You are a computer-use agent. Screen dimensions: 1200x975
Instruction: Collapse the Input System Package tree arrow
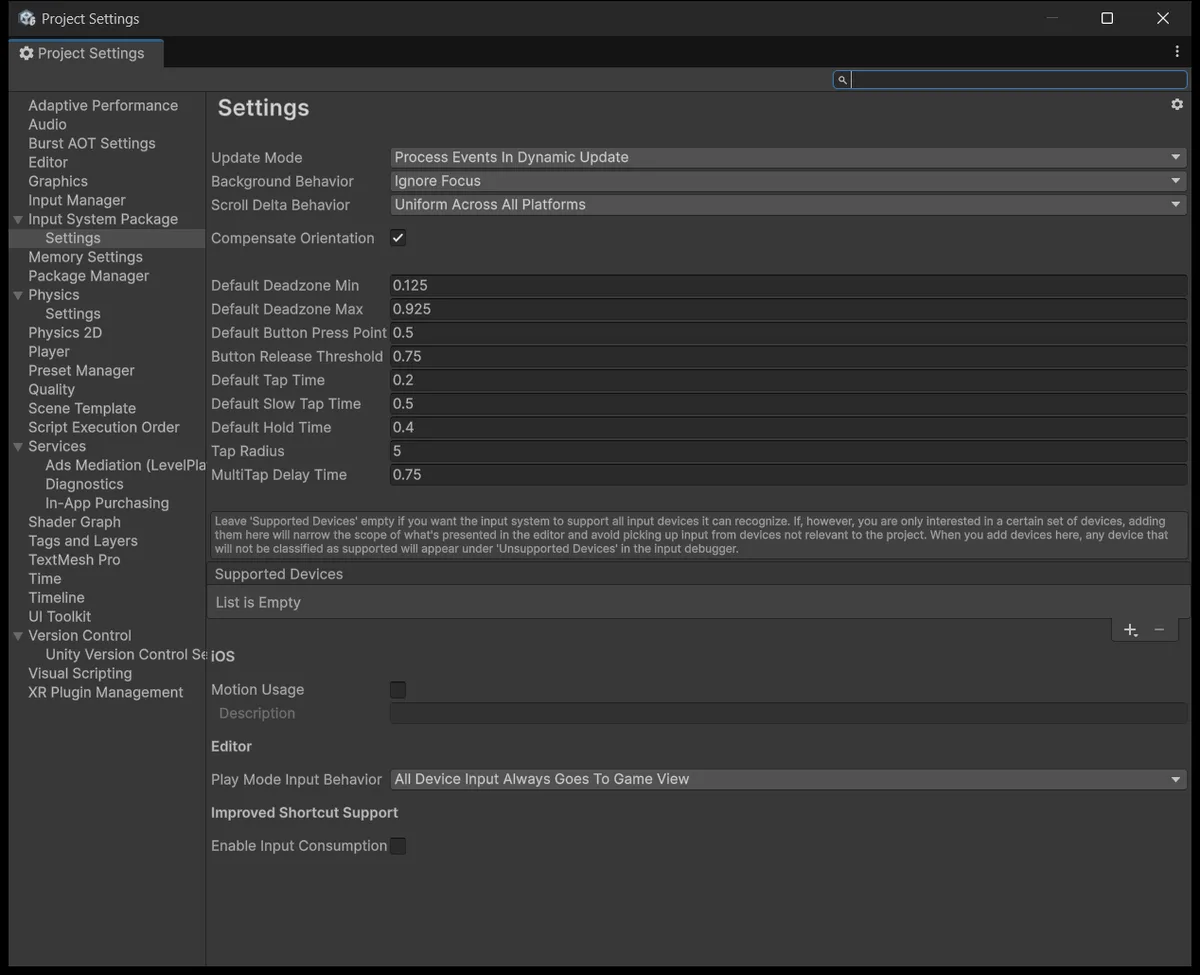tap(18, 219)
